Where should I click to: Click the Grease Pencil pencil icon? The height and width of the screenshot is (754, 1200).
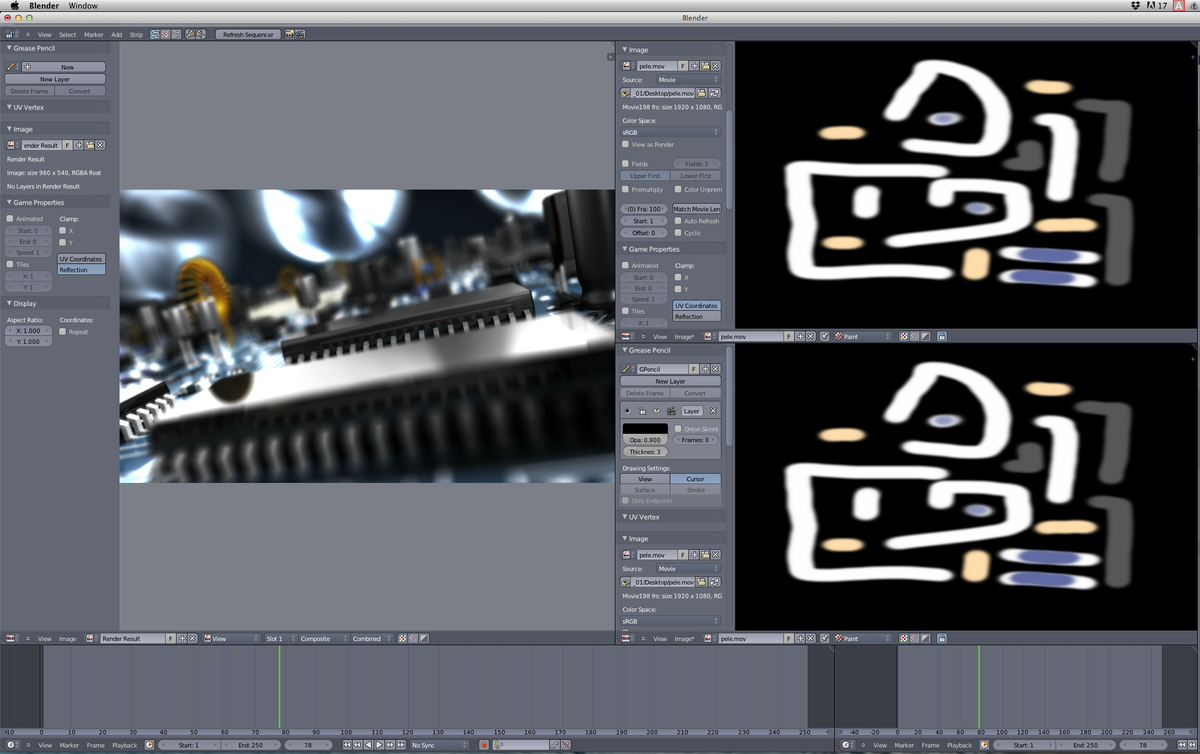tap(627, 368)
